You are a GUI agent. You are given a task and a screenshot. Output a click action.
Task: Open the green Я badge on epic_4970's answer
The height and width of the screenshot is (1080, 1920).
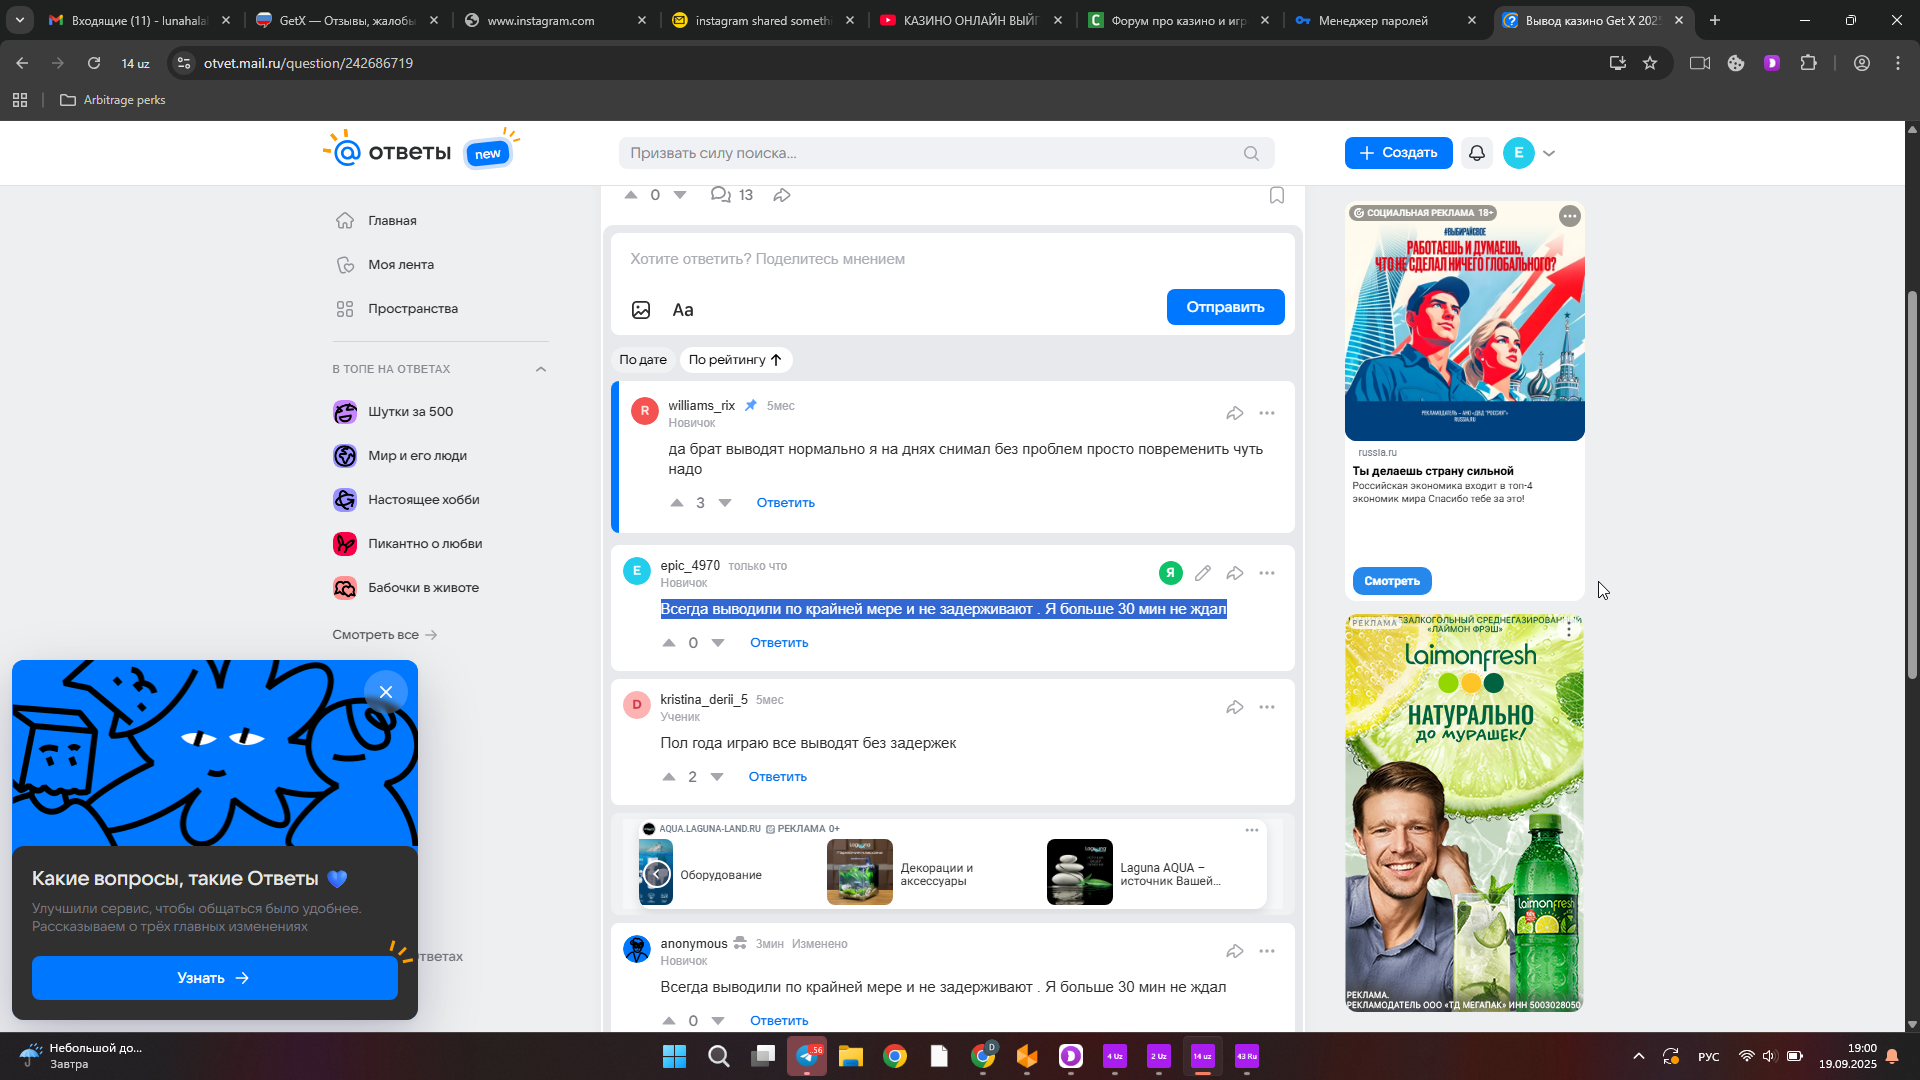click(x=1171, y=573)
